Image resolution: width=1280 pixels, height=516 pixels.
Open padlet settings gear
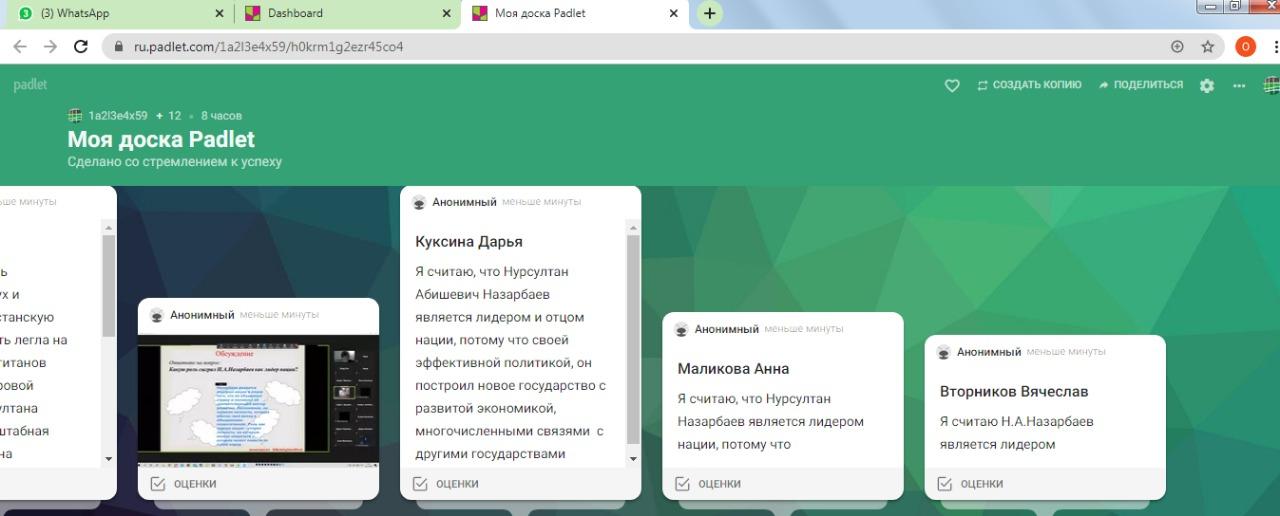pyautogui.click(x=1207, y=86)
